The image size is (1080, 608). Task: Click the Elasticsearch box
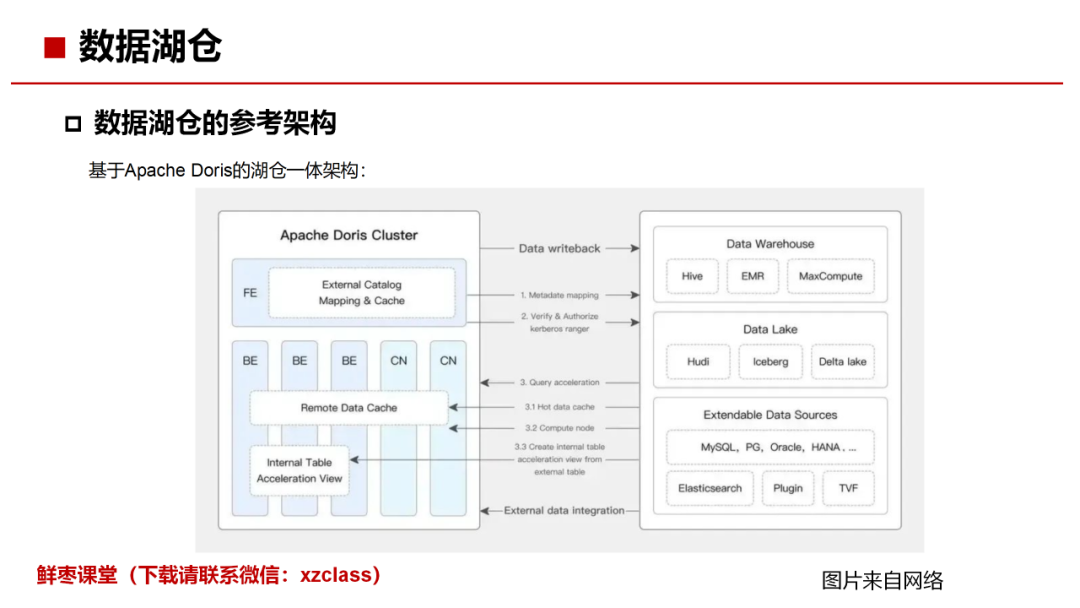(709, 489)
